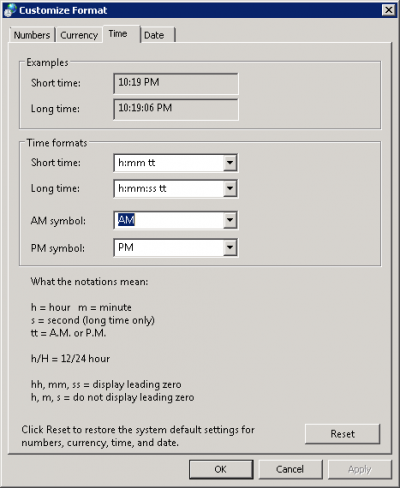This screenshot has height=488, width=400.
Task: Click the Short time example box
Action: [x=176, y=84]
